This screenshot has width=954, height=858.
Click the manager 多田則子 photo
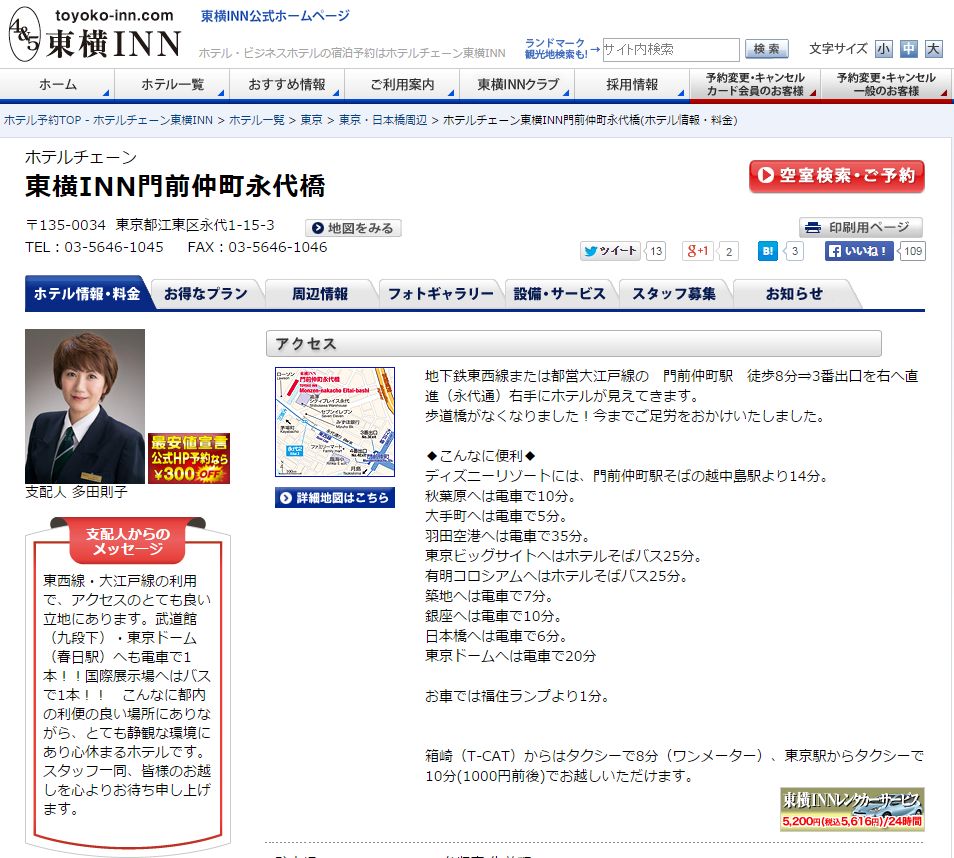click(x=85, y=406)
